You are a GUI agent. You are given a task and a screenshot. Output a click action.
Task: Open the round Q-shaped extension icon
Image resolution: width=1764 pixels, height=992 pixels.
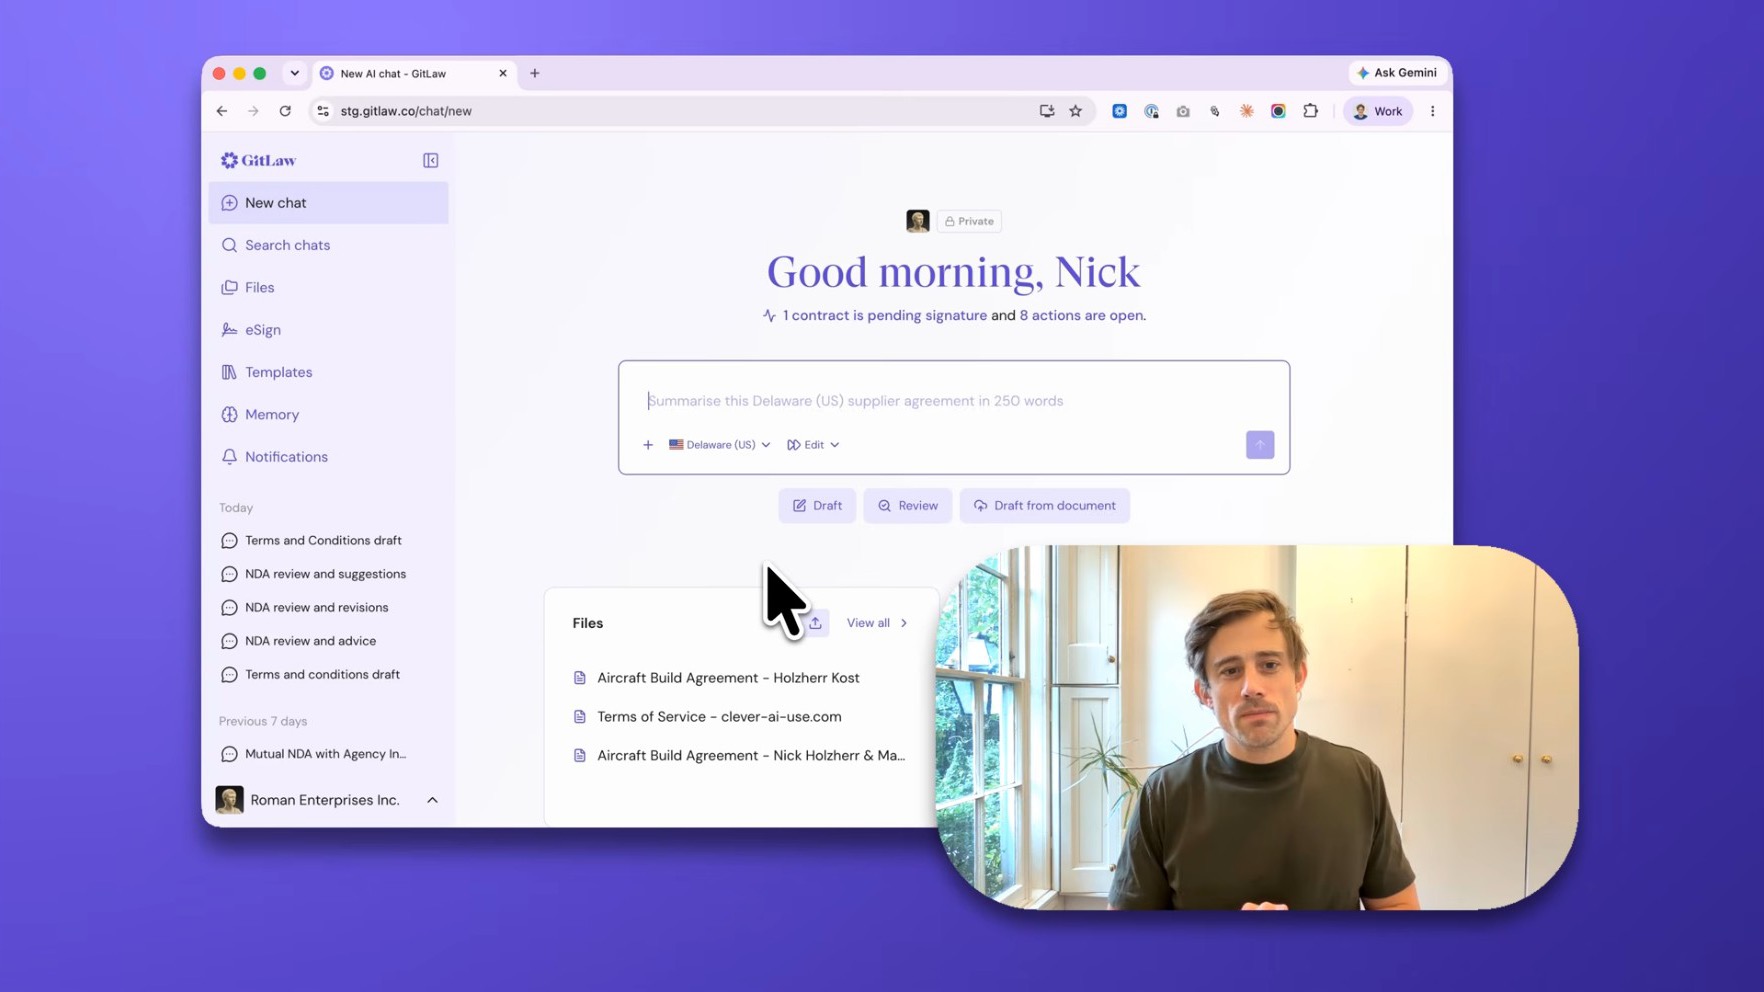click(x=1151, y=112)
